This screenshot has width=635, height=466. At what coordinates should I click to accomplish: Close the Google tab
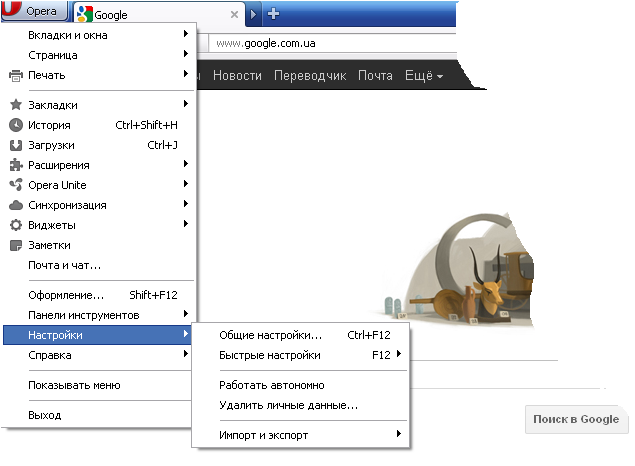[x=234, y=15]
